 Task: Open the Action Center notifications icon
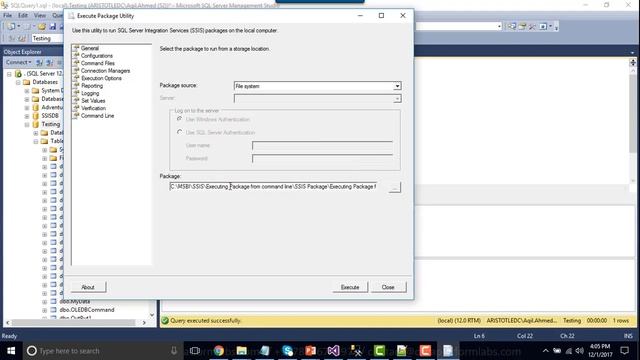coord(624,351)
